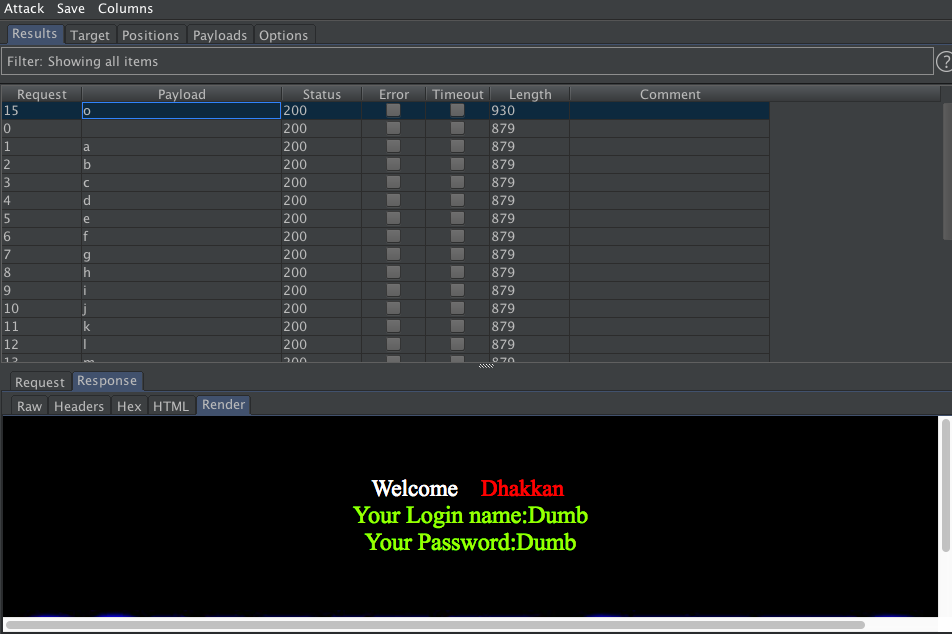Select the row with payload l
Viewport: 952px width, 634px height.
click(x=386, y=344)
